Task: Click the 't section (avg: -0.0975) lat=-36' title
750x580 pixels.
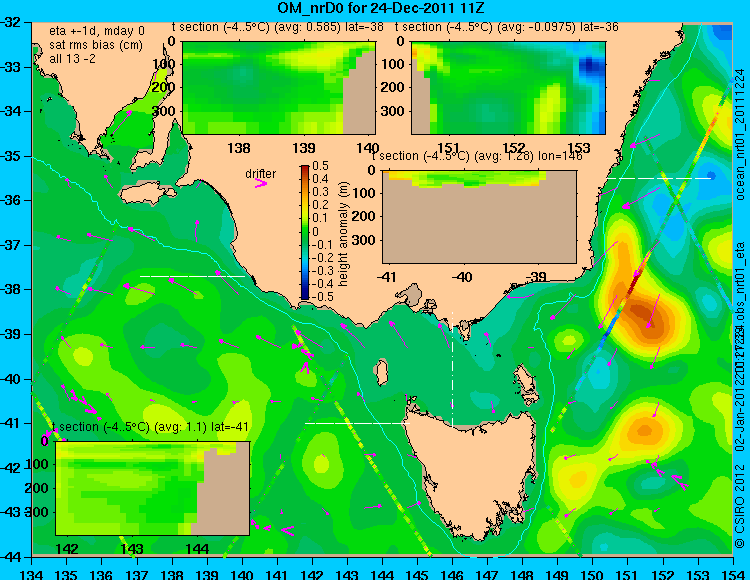Action: click(x=507, y=27)
